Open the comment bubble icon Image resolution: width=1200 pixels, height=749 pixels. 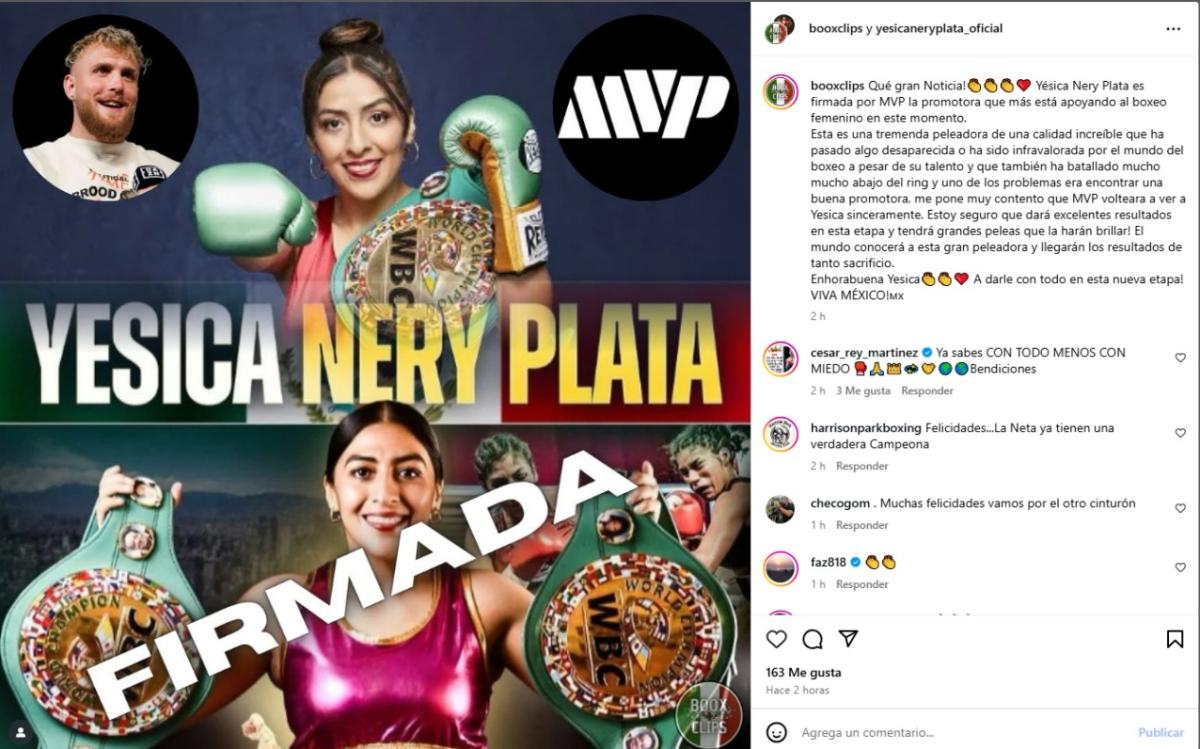(x=813, y=639)
